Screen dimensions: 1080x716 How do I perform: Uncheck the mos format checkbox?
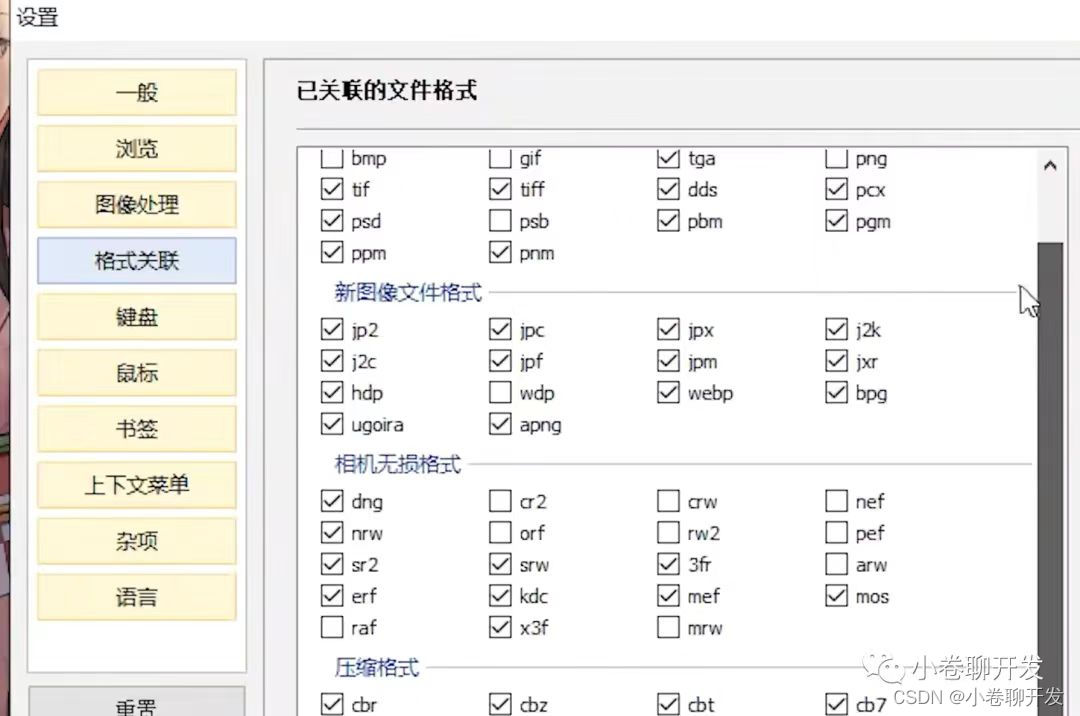tap(836, 596)
